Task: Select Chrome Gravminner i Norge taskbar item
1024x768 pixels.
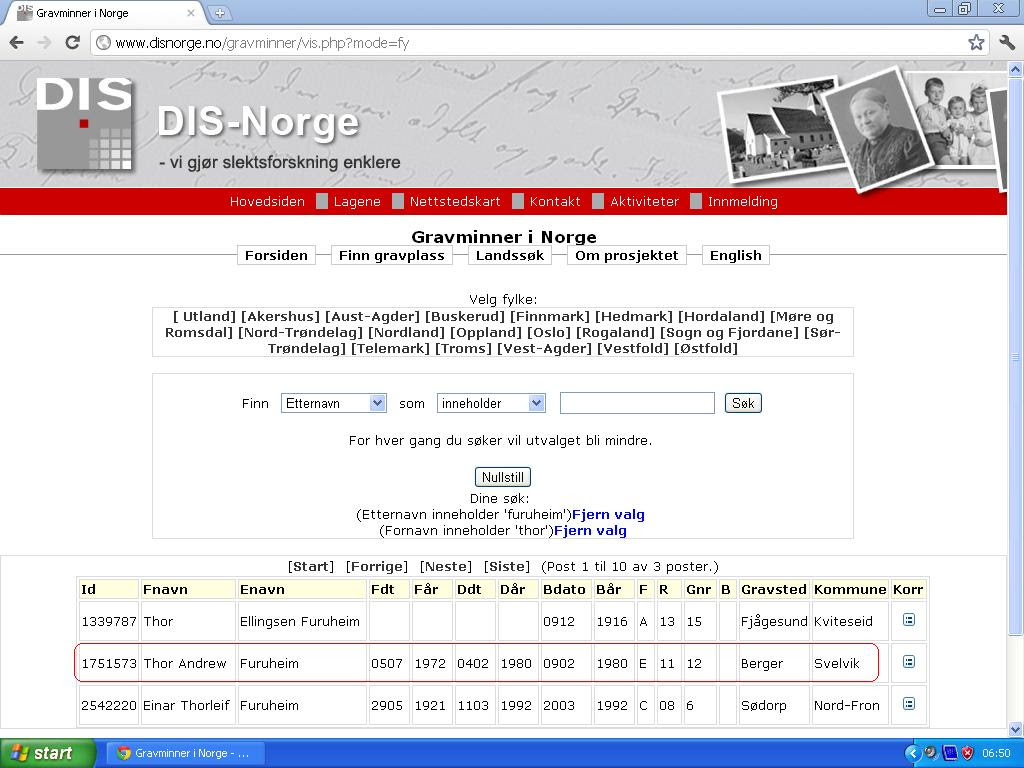Action: 186,753
